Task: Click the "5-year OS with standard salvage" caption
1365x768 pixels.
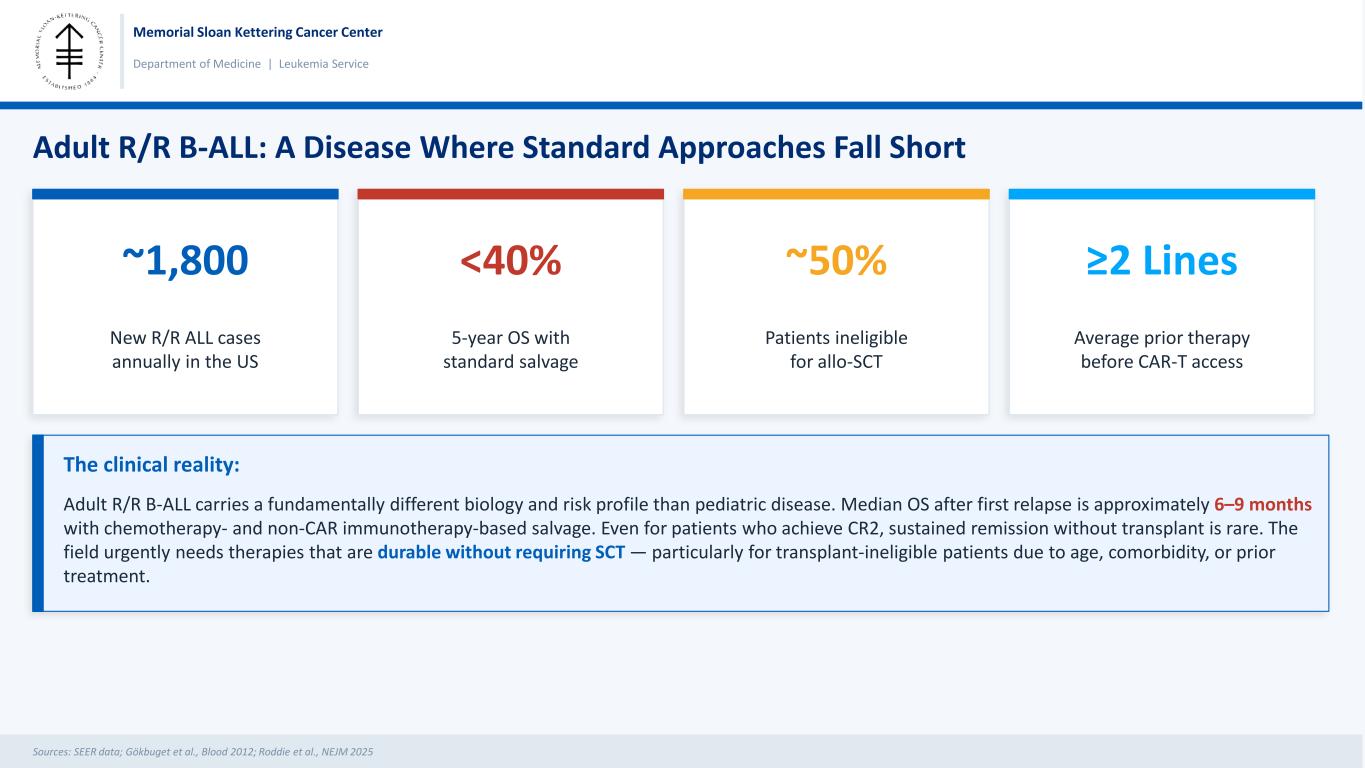Action: point(510,349)
